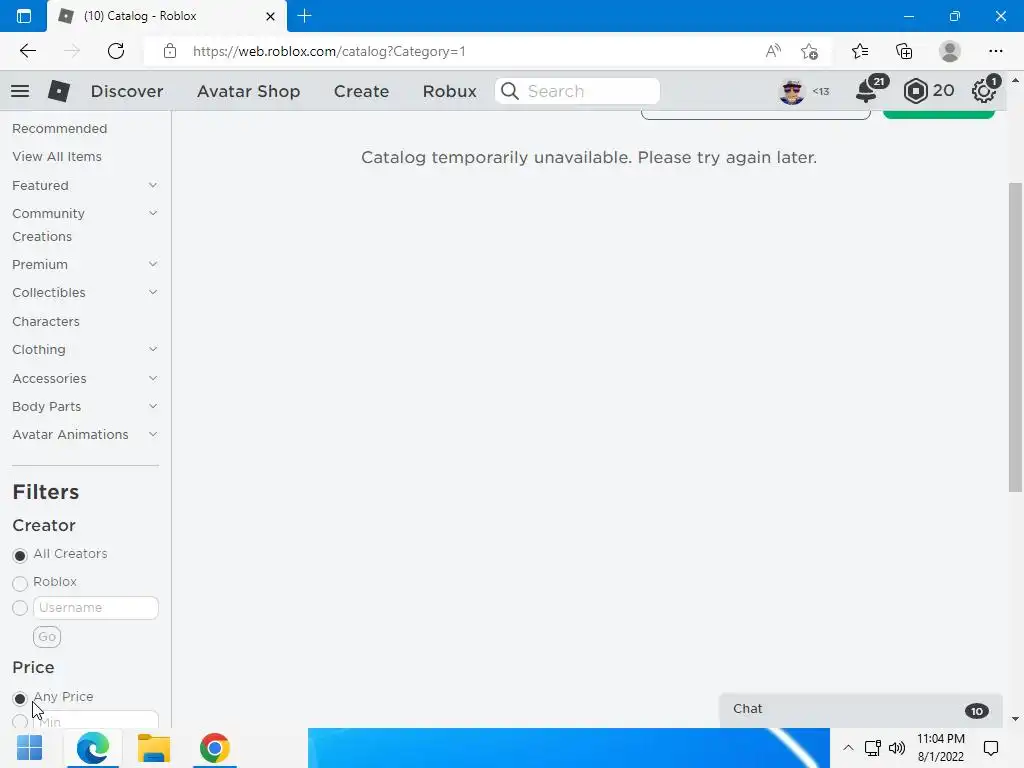Open the Discover menu item

pyautogui.click(x=127, y=91)
